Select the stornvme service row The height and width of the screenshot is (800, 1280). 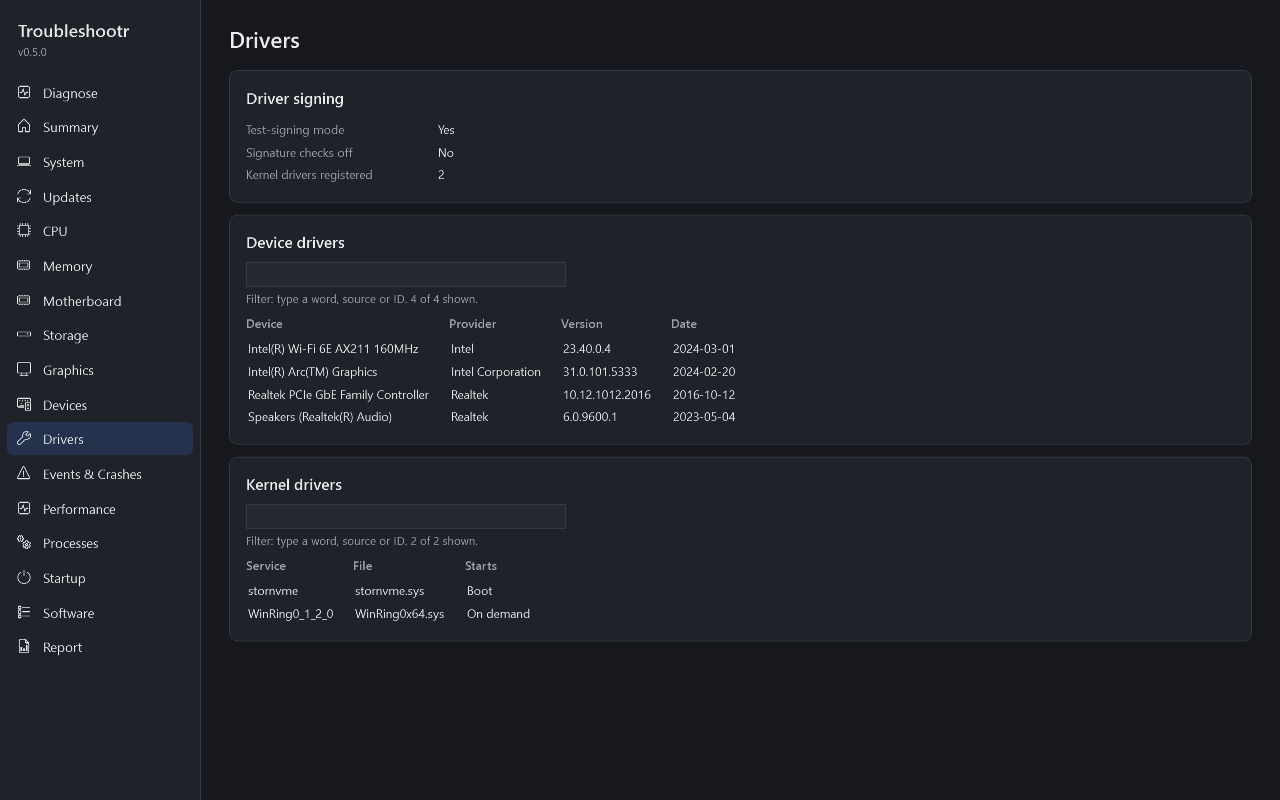click(389, 591)
